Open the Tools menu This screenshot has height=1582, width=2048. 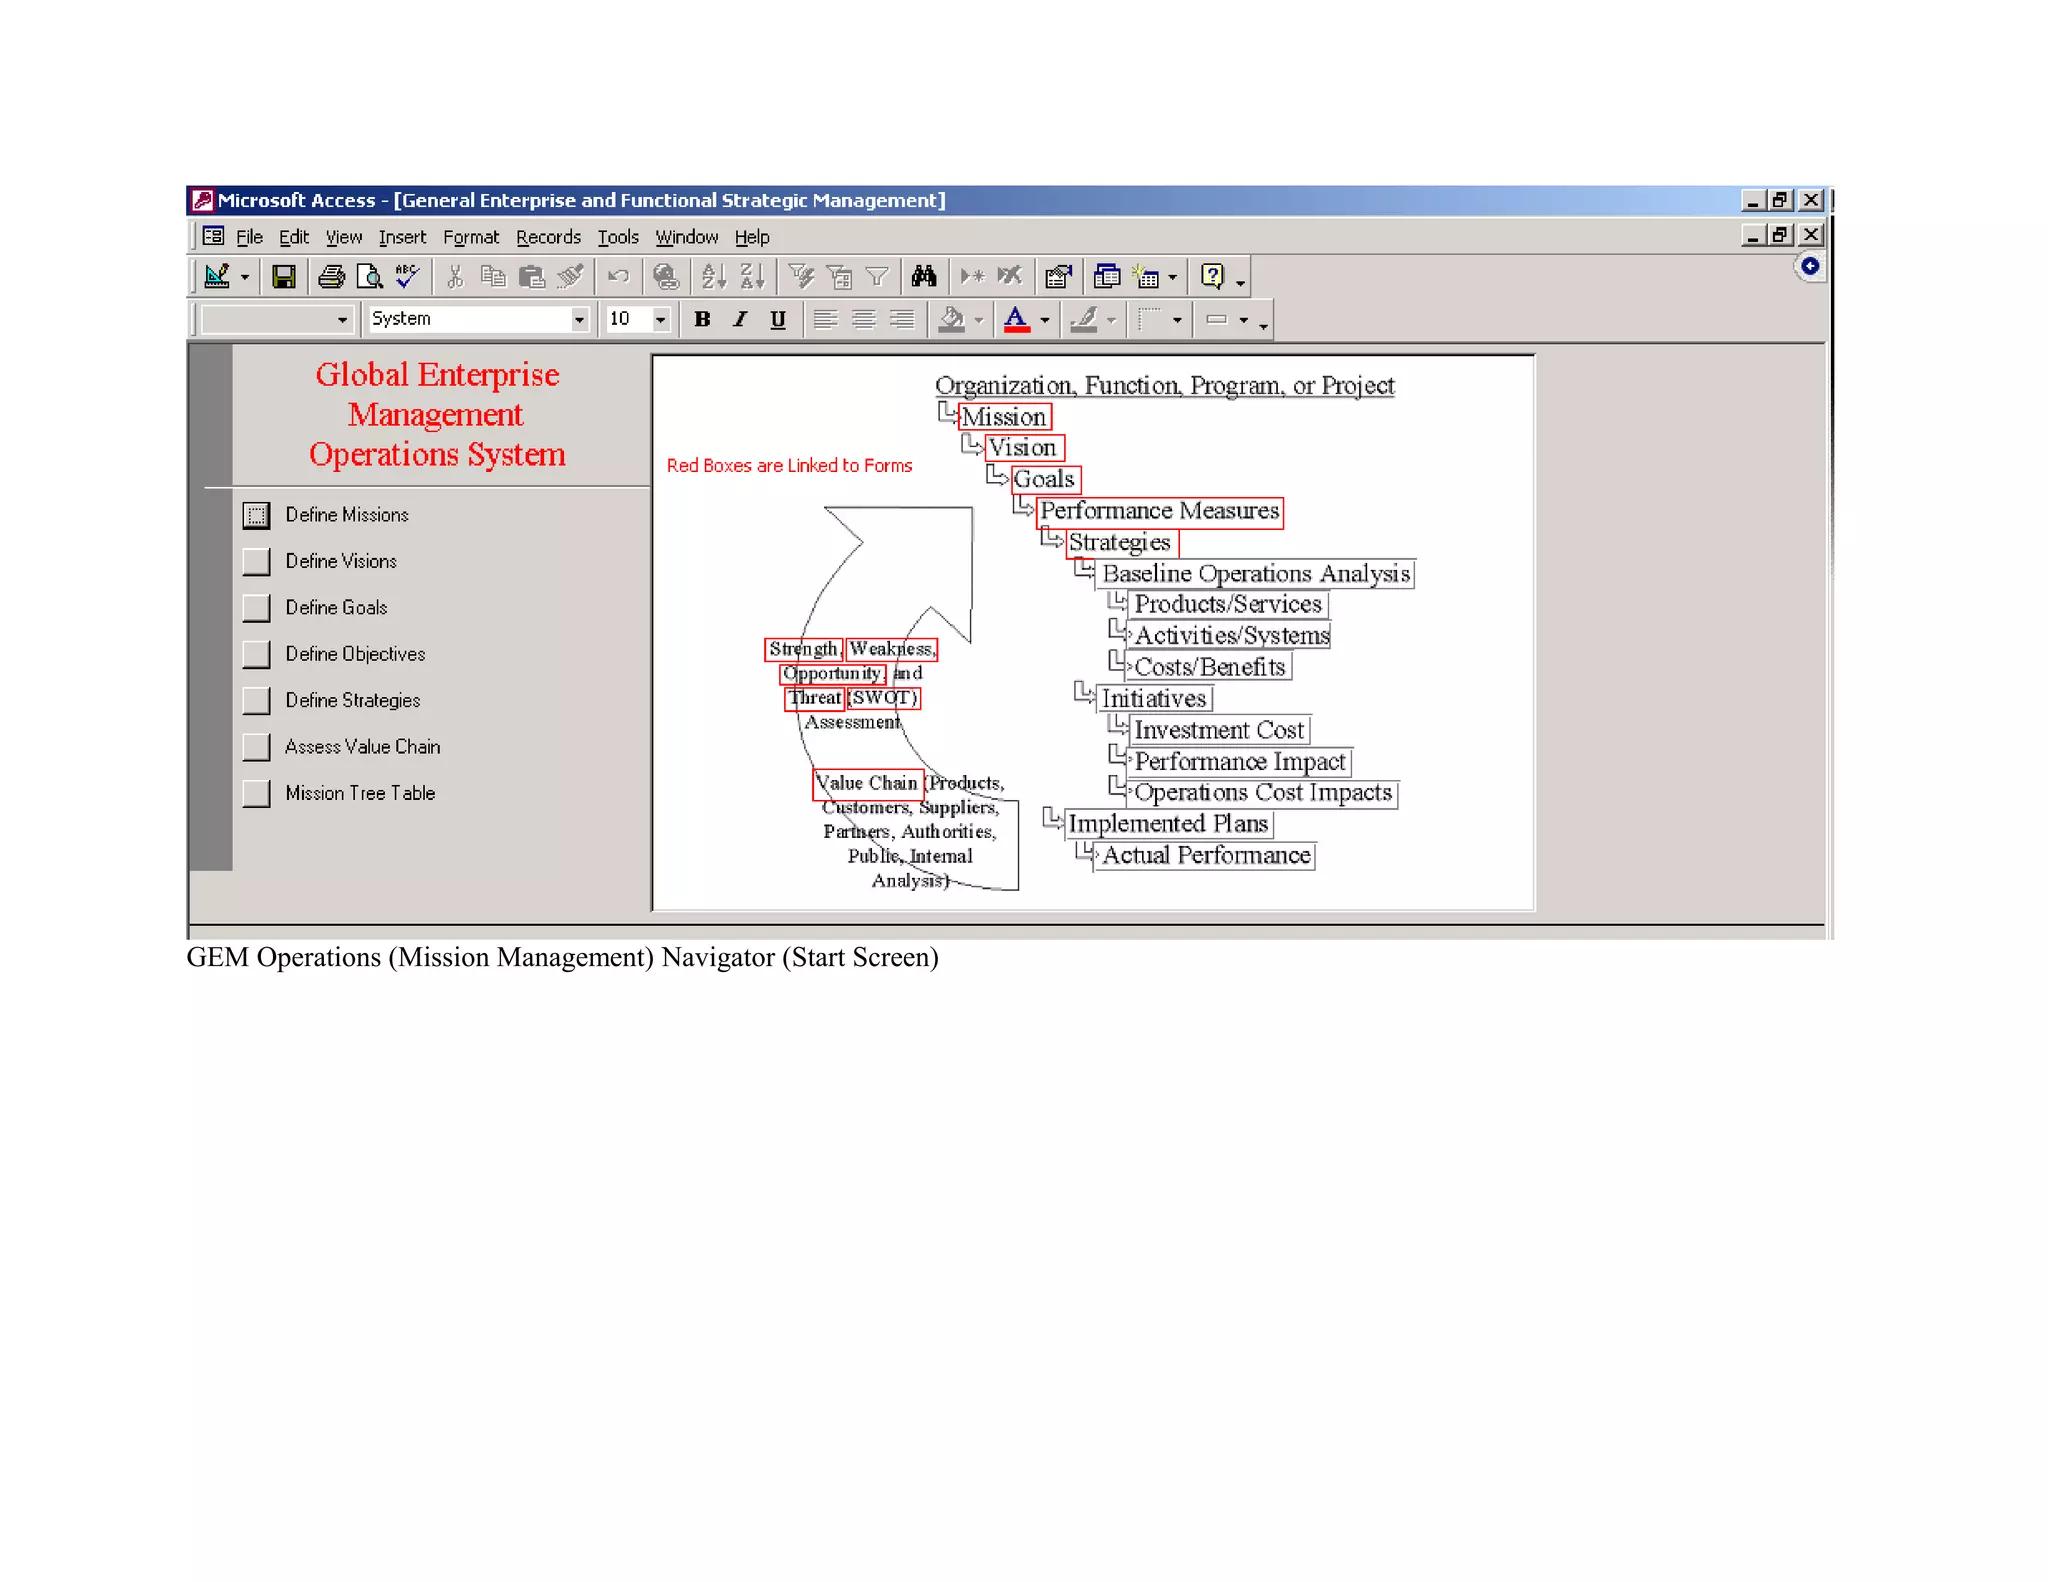[x=618, y=237]
